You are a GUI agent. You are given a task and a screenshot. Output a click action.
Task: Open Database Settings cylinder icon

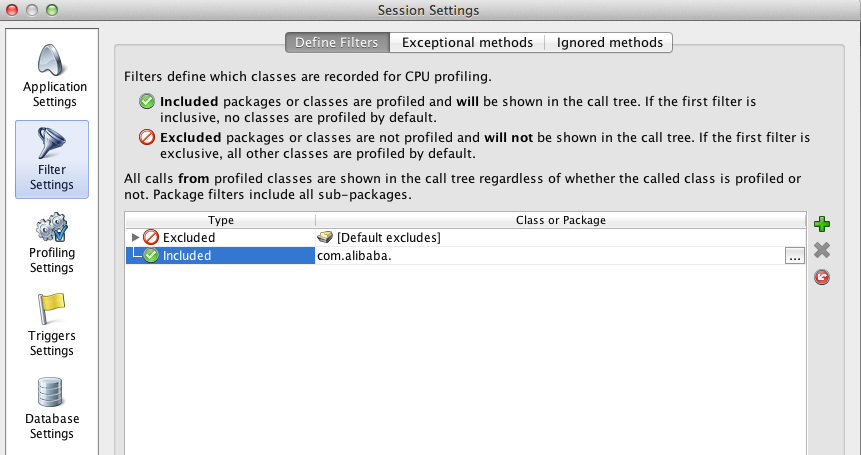(51, 392)
